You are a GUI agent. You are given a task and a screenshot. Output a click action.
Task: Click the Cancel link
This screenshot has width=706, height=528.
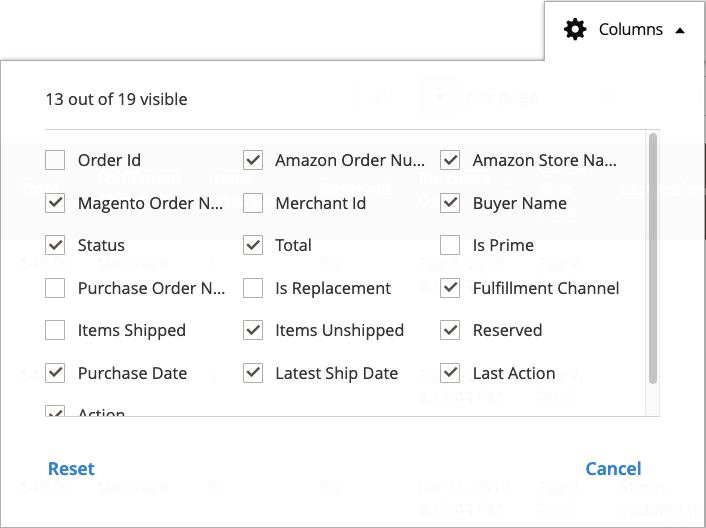tap(613, 469)
